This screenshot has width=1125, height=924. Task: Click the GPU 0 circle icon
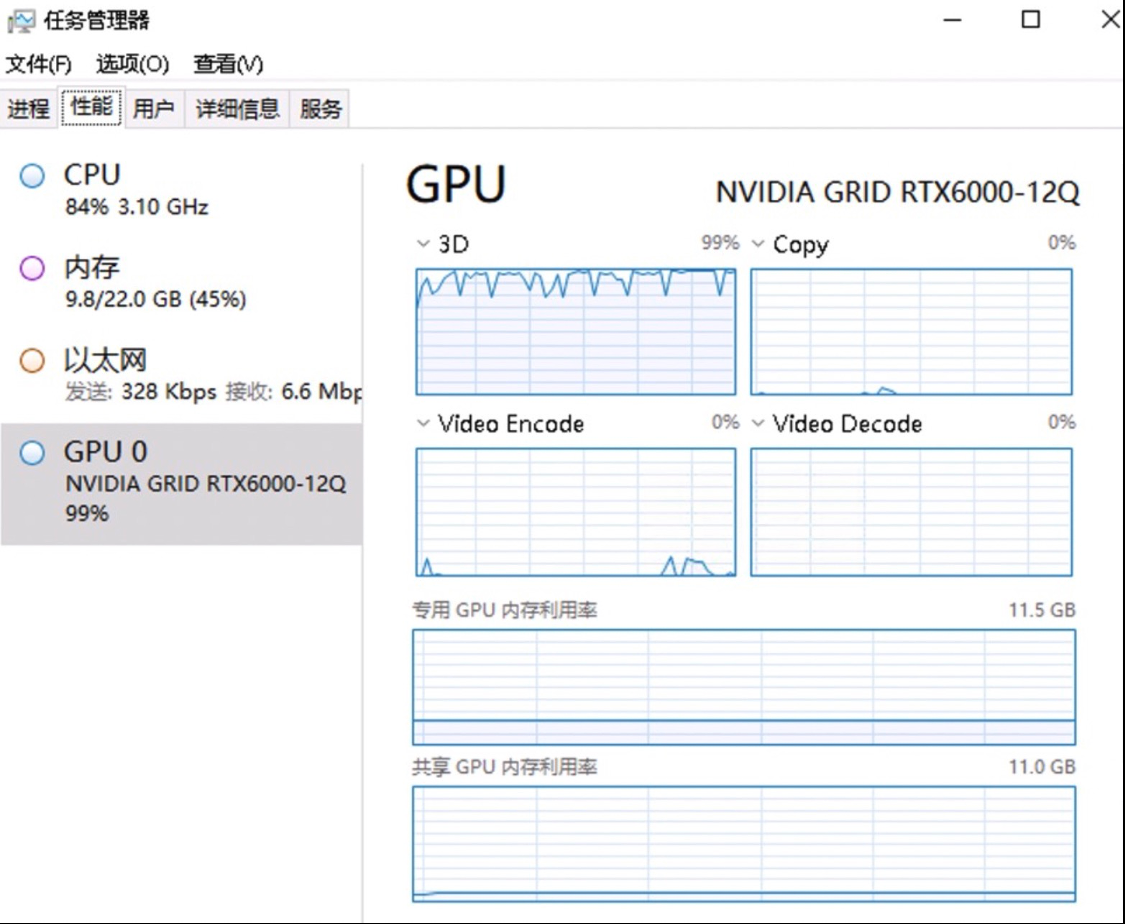pos(33,453)
